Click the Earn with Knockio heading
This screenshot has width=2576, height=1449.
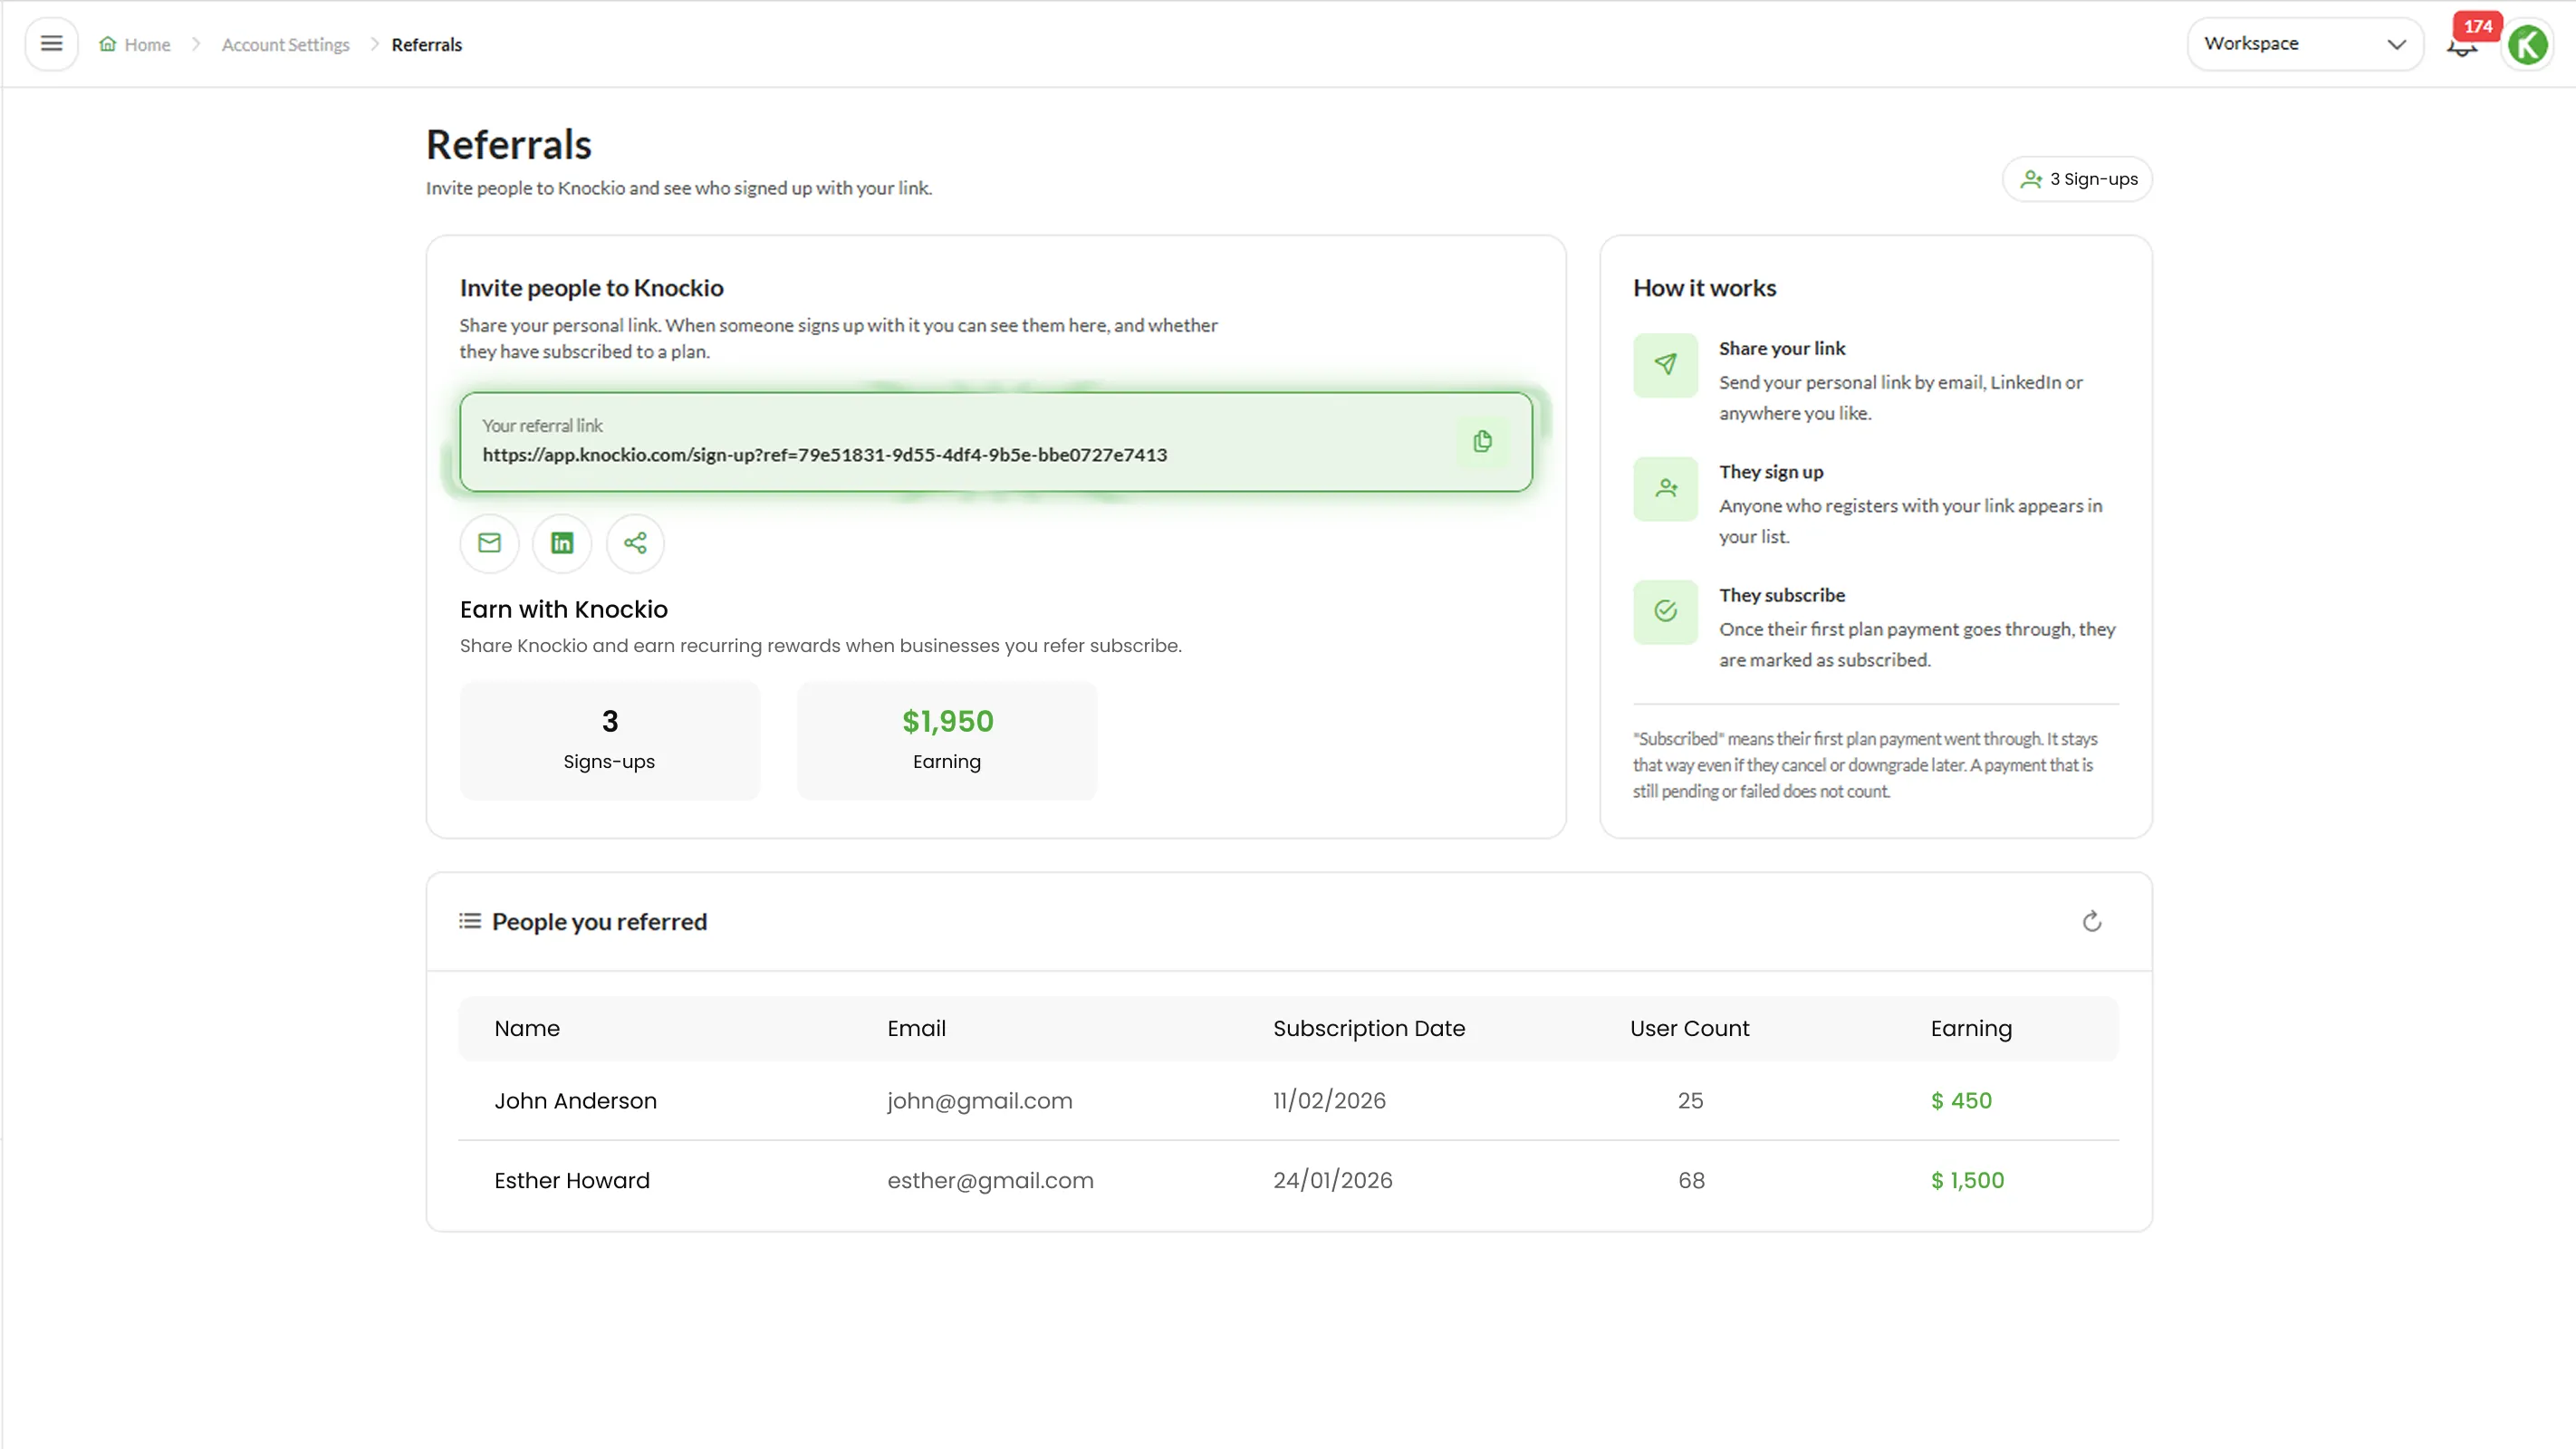coord(564,609)
